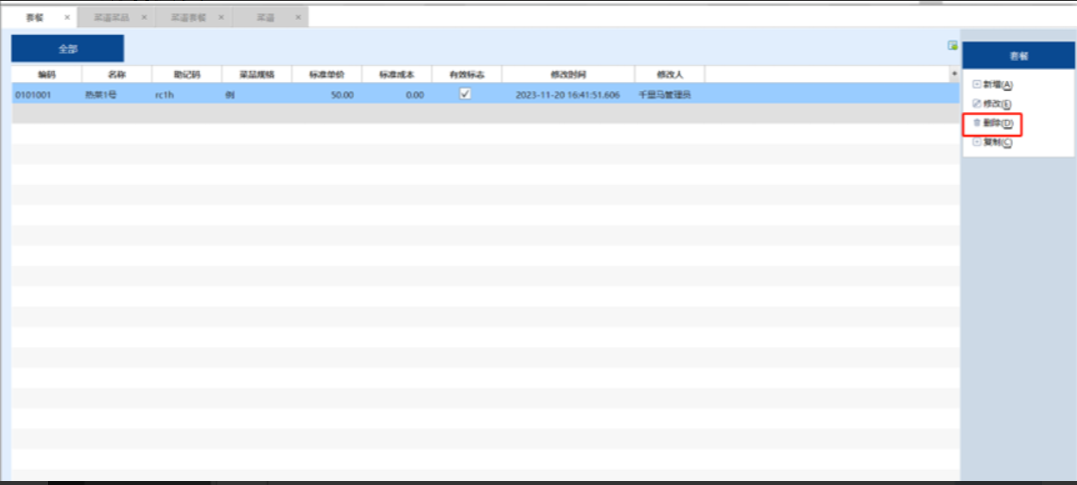The width and height of the screenshot is (1077, 485).
Task: Click the 复制(C) copy icon
Action: [x=976, y=142]
